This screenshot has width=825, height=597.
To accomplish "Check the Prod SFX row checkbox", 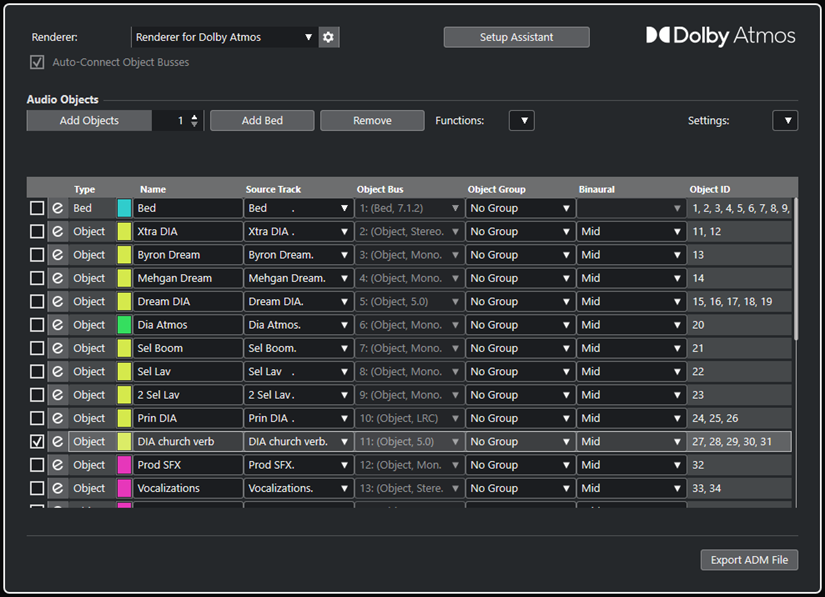I will (37, 465).
